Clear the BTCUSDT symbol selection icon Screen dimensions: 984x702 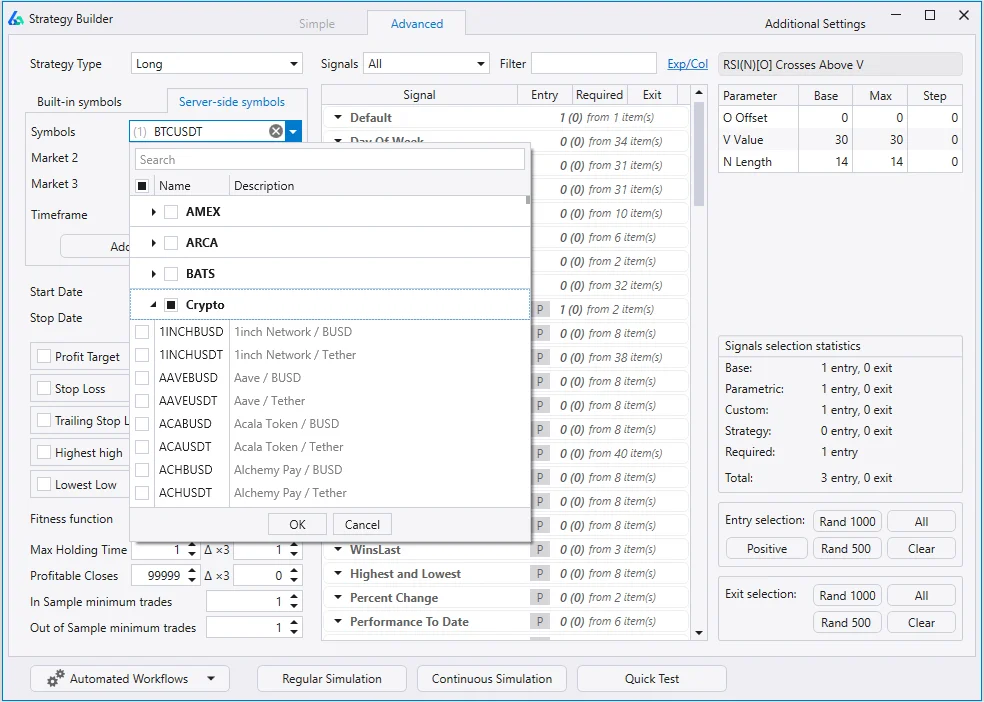(x=275, y=131)
